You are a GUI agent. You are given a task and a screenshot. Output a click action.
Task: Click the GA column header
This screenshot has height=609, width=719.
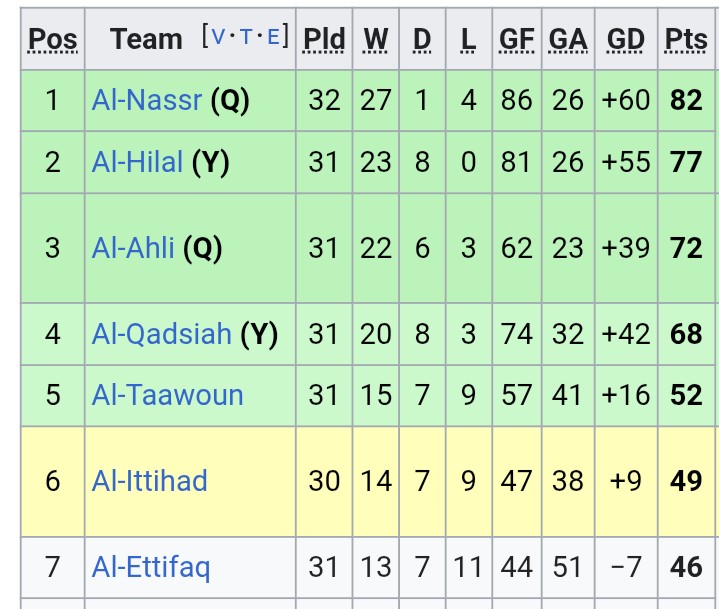coord(568,39)
